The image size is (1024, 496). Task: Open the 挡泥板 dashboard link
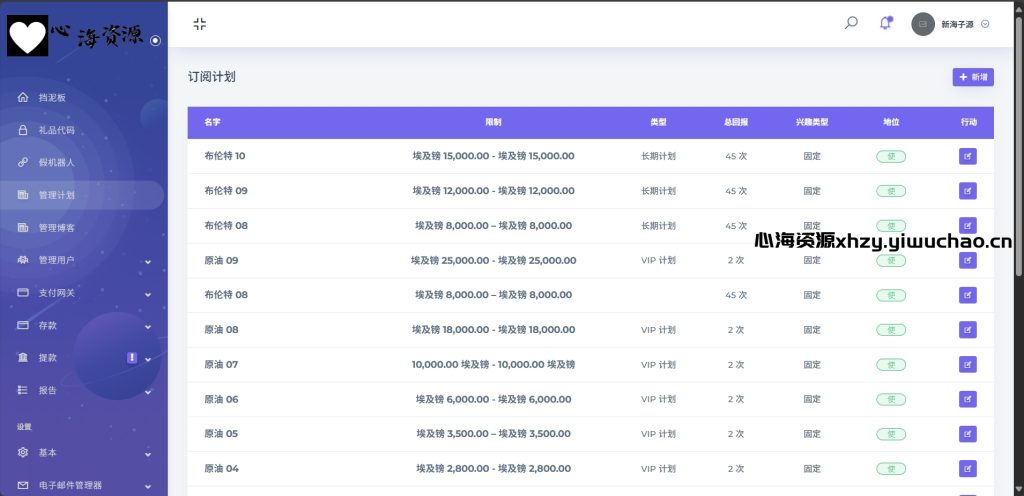[x=52, y=98]
